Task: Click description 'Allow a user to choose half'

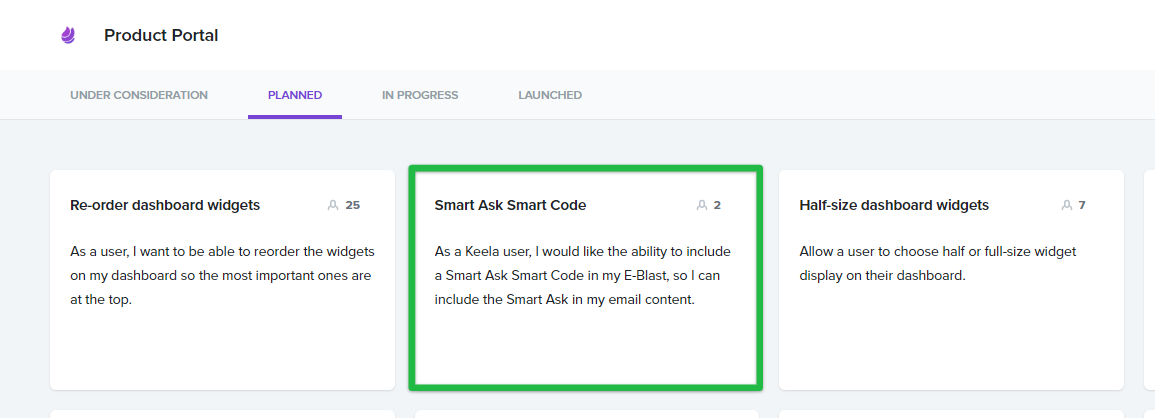Action: click(x=938, y=264)
